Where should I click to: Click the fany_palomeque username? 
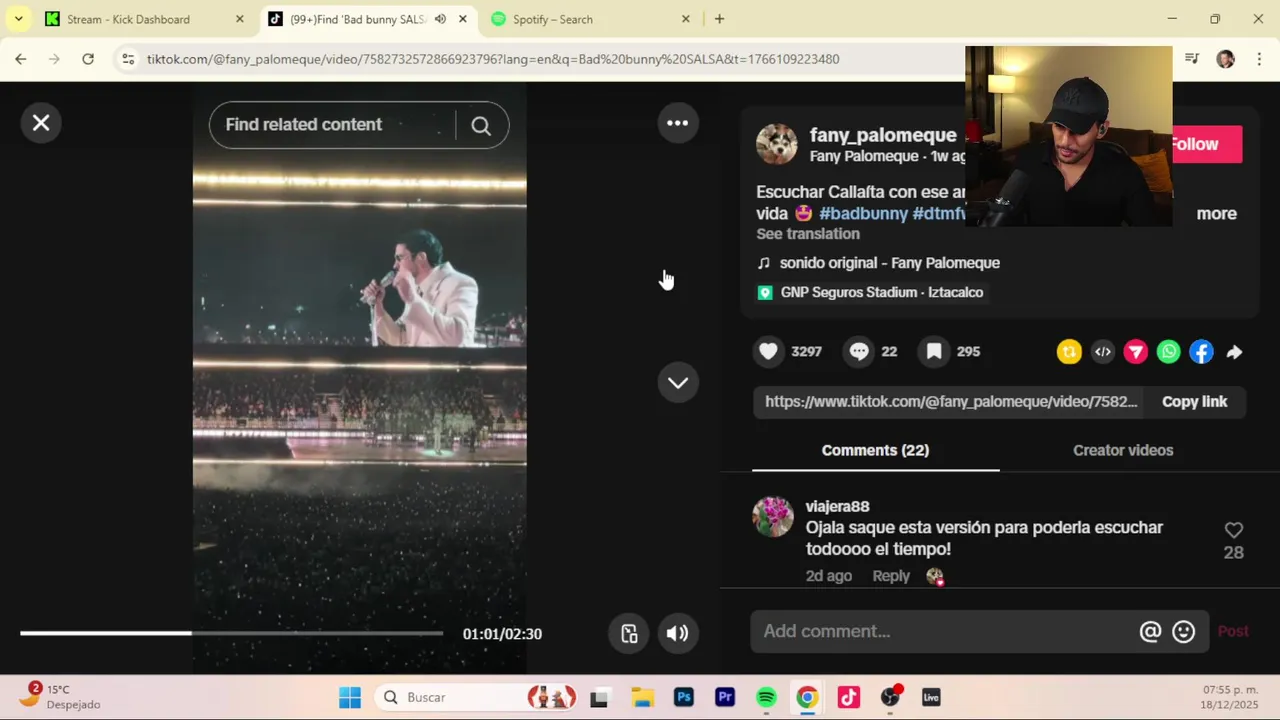[883, 135]
